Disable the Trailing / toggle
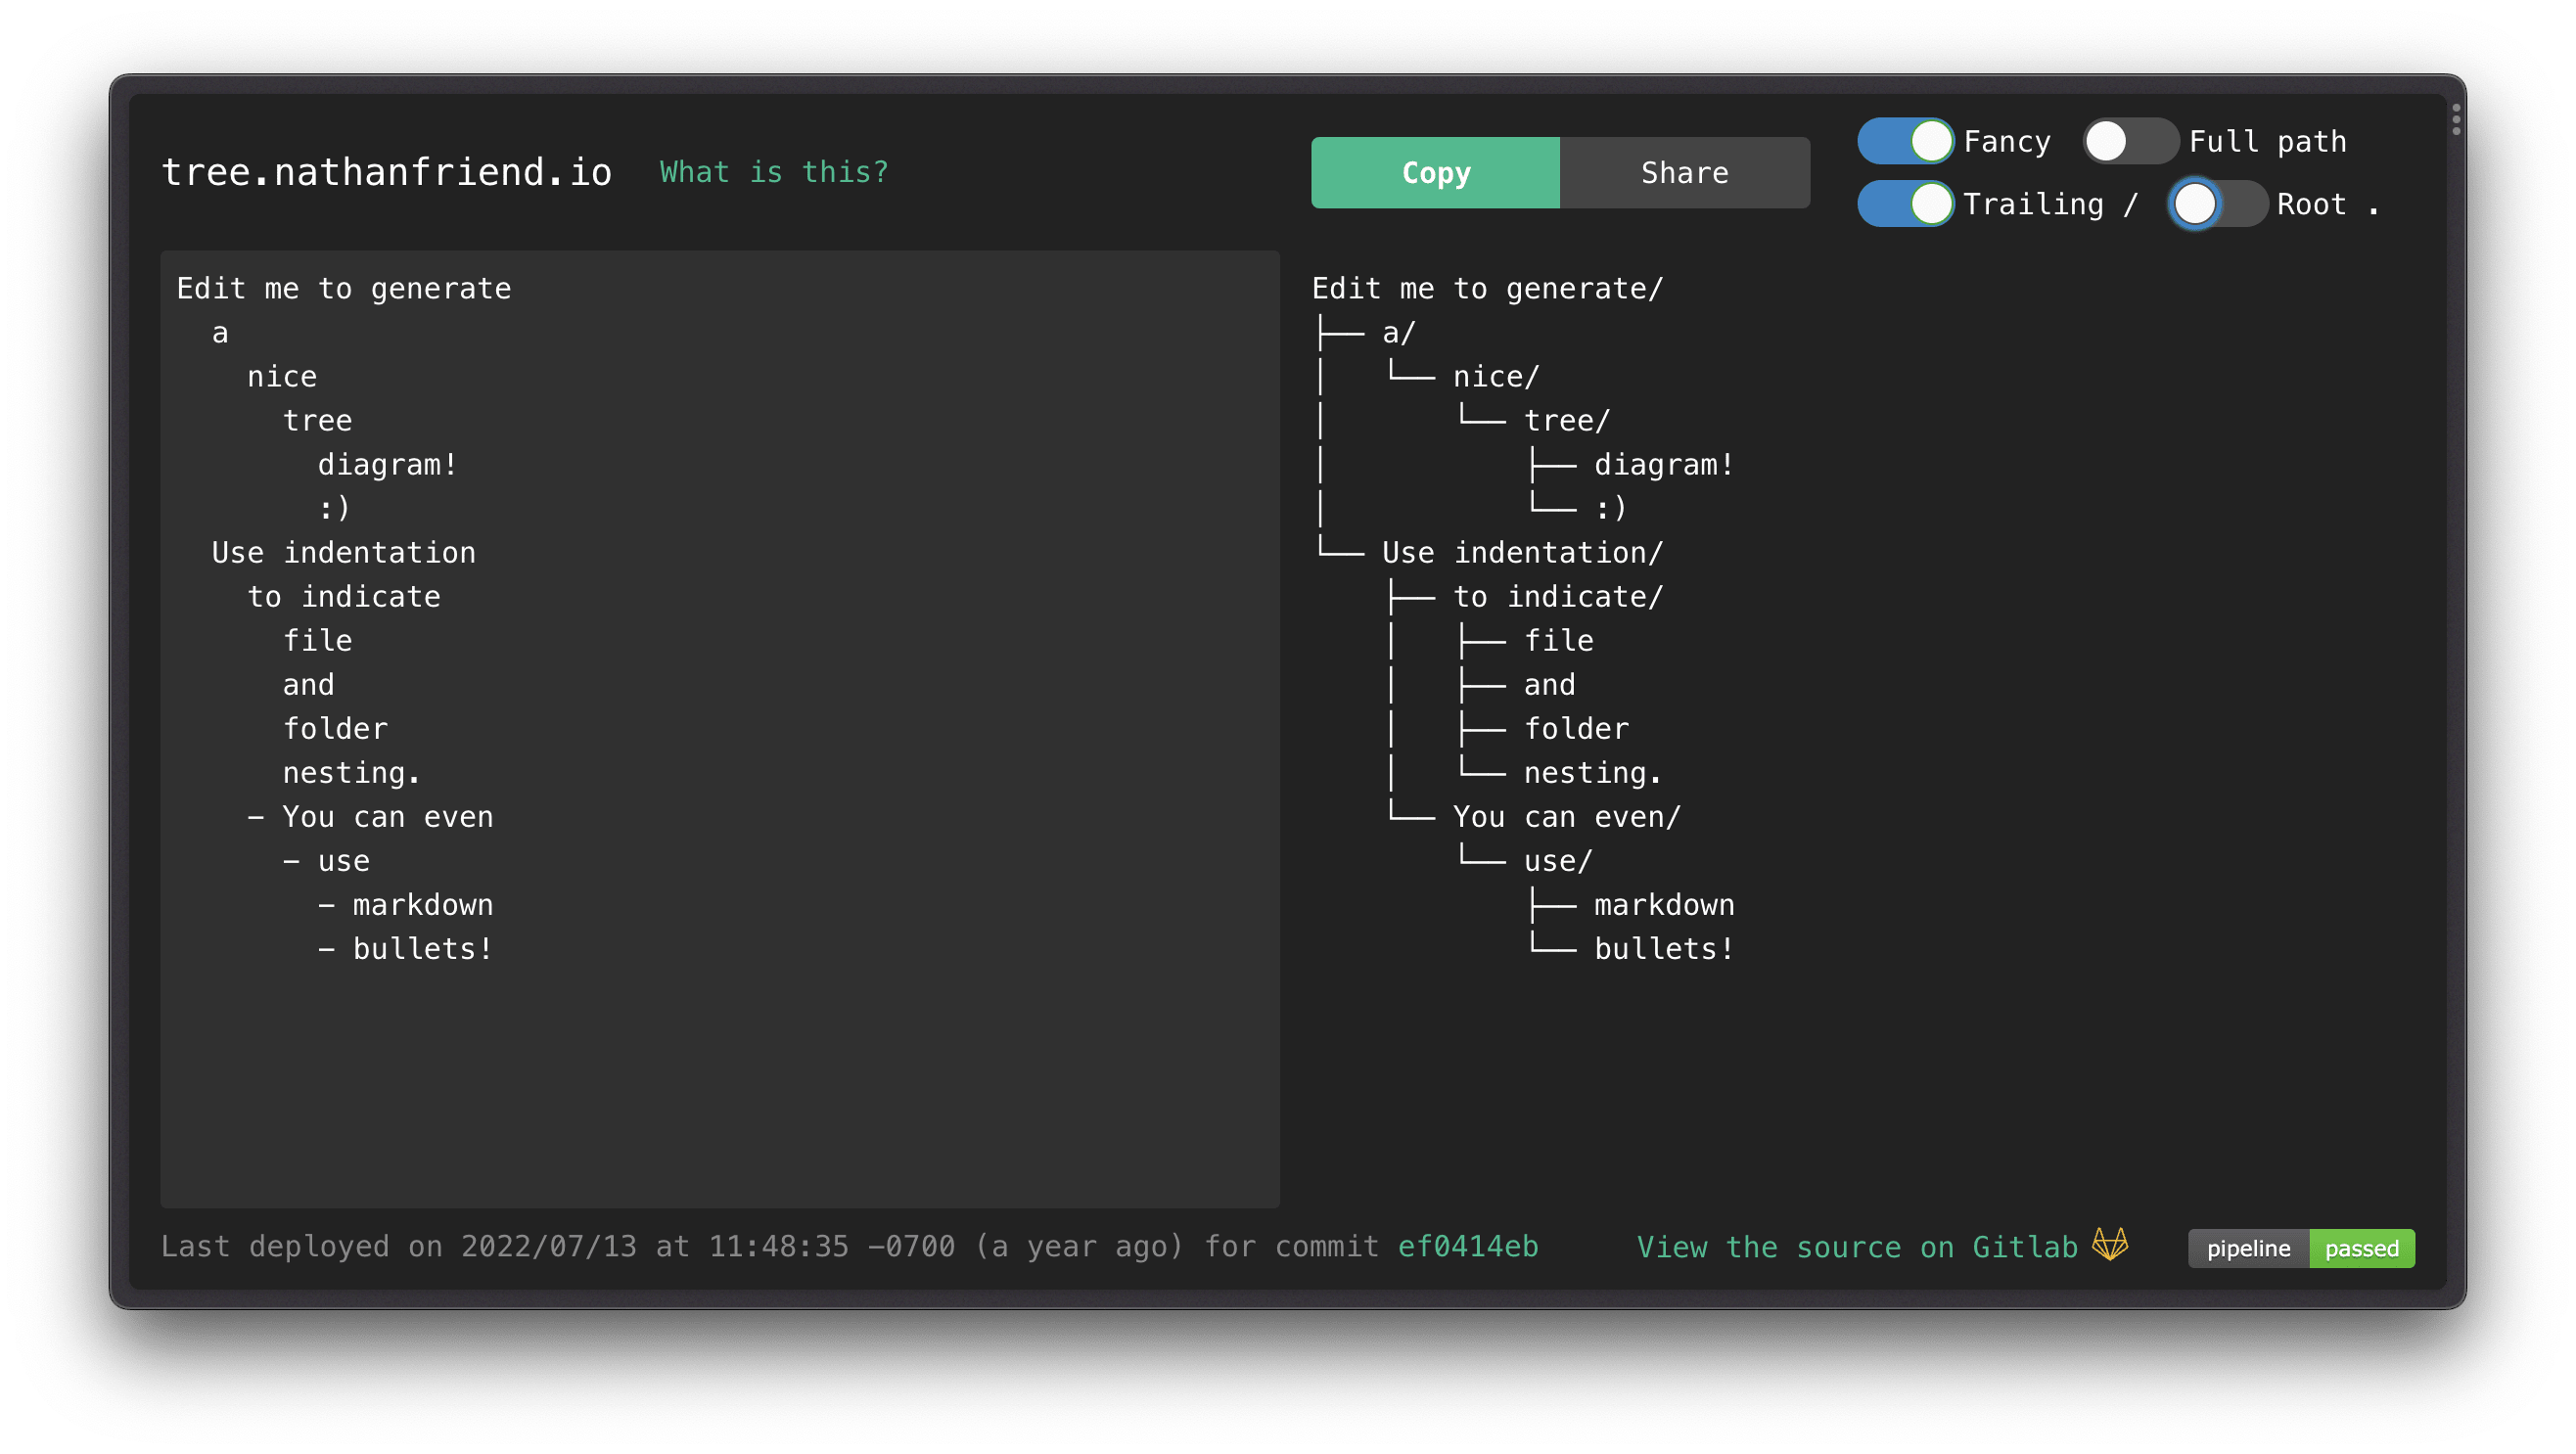This screenshot has height=1454, width=2576. pyautogui.click(x=1905, y=204)
